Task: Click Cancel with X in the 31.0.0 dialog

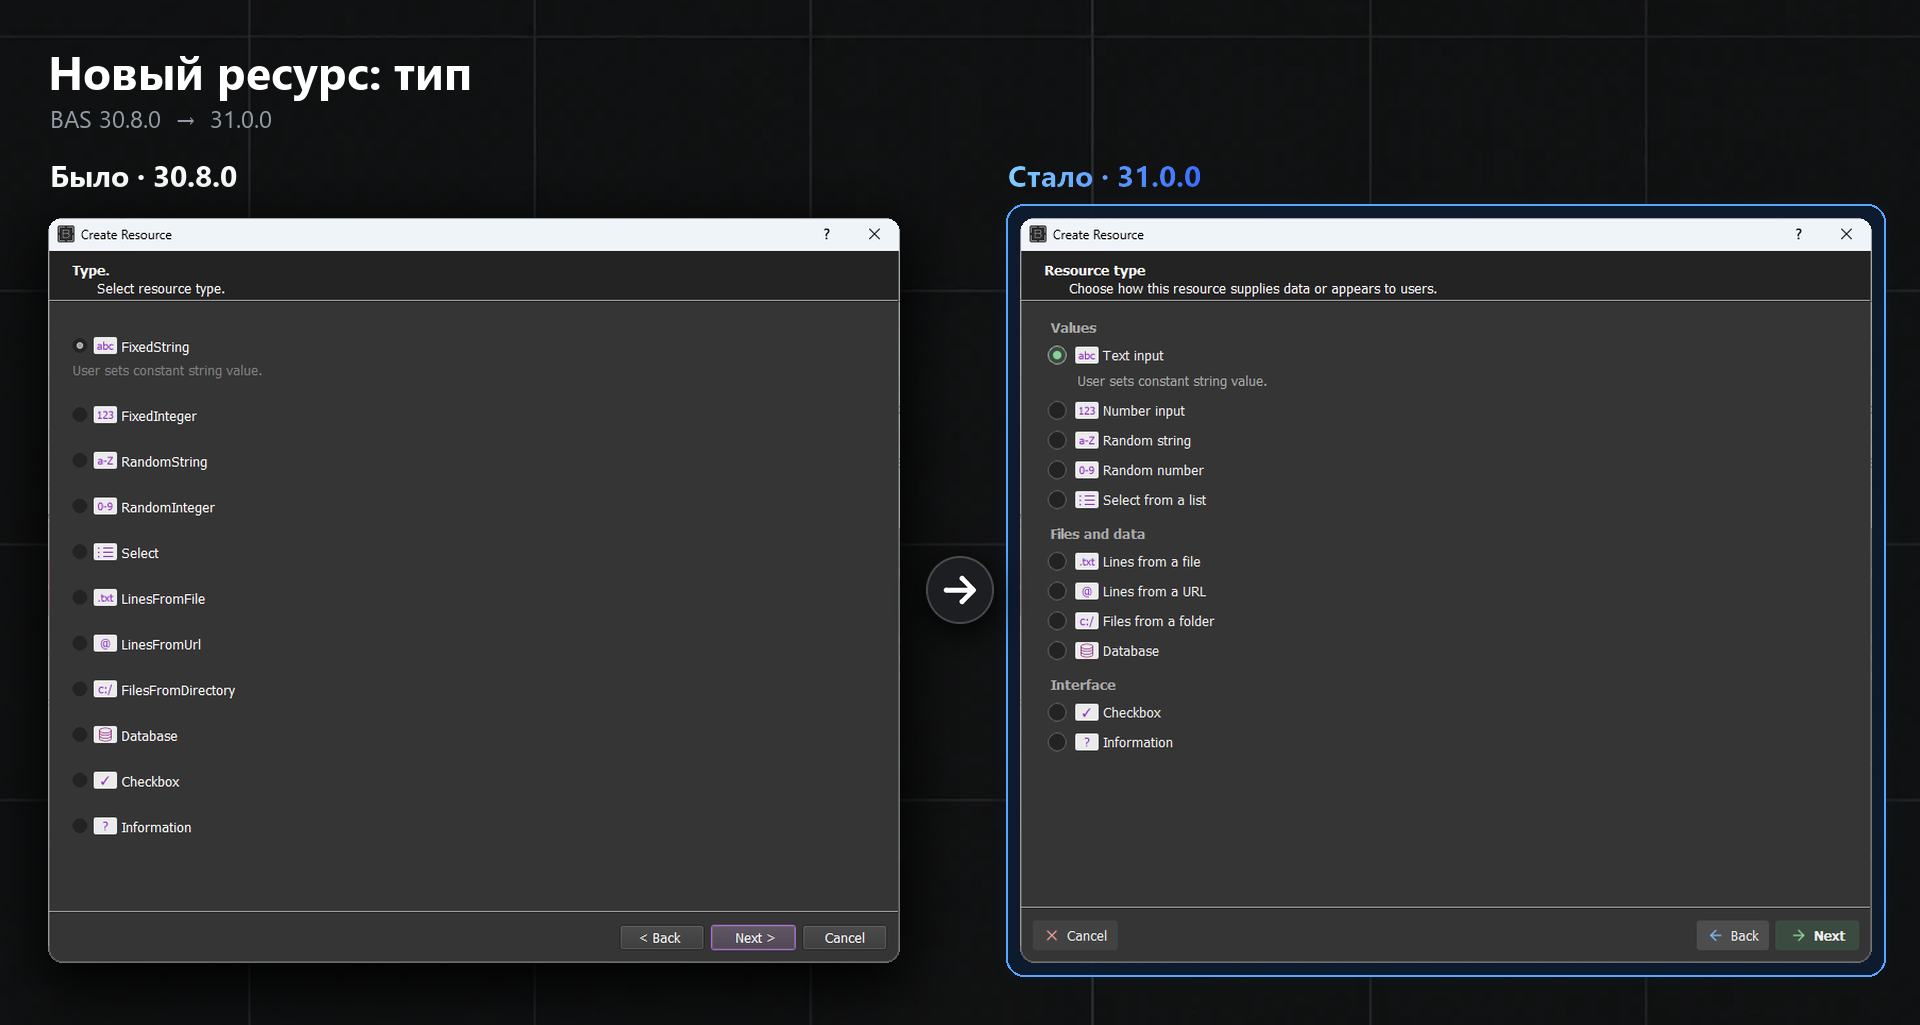Action: pos(1075,935)
